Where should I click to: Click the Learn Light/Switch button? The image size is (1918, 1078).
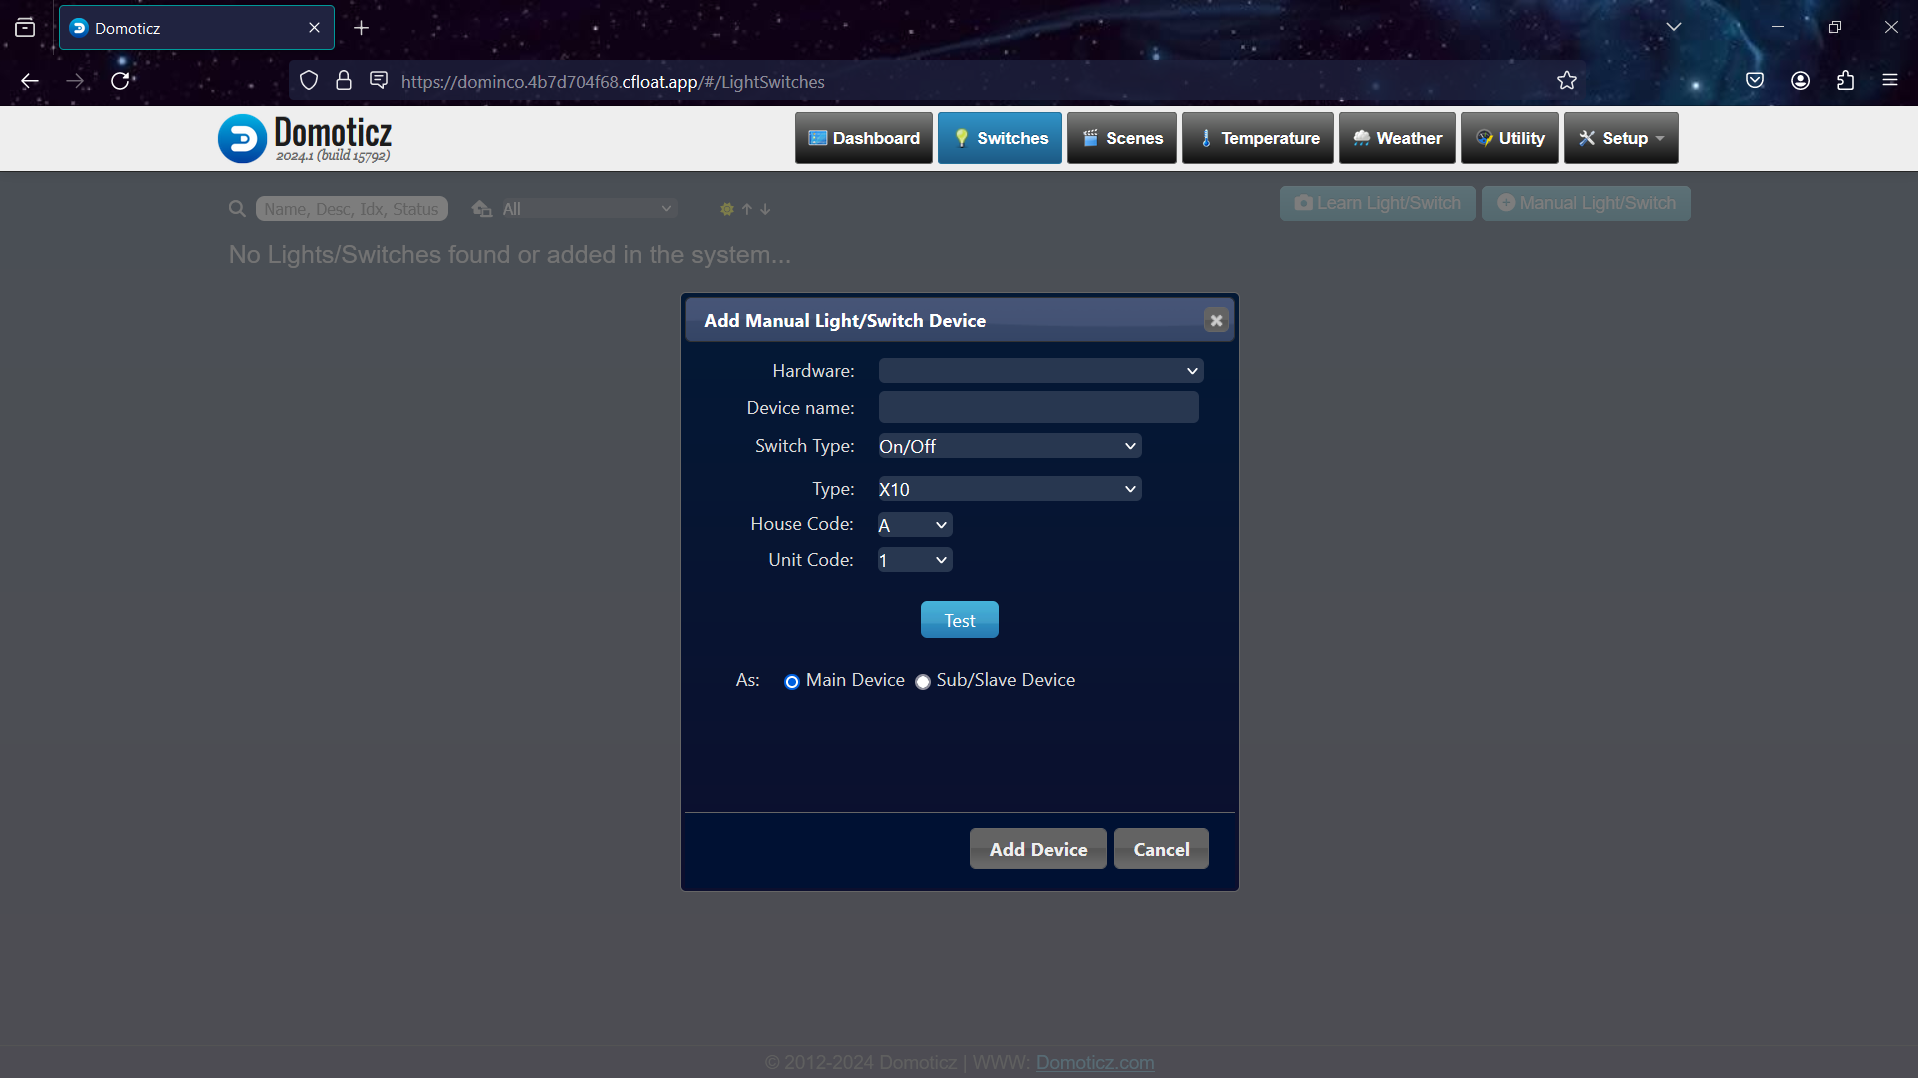(1378, 203)
